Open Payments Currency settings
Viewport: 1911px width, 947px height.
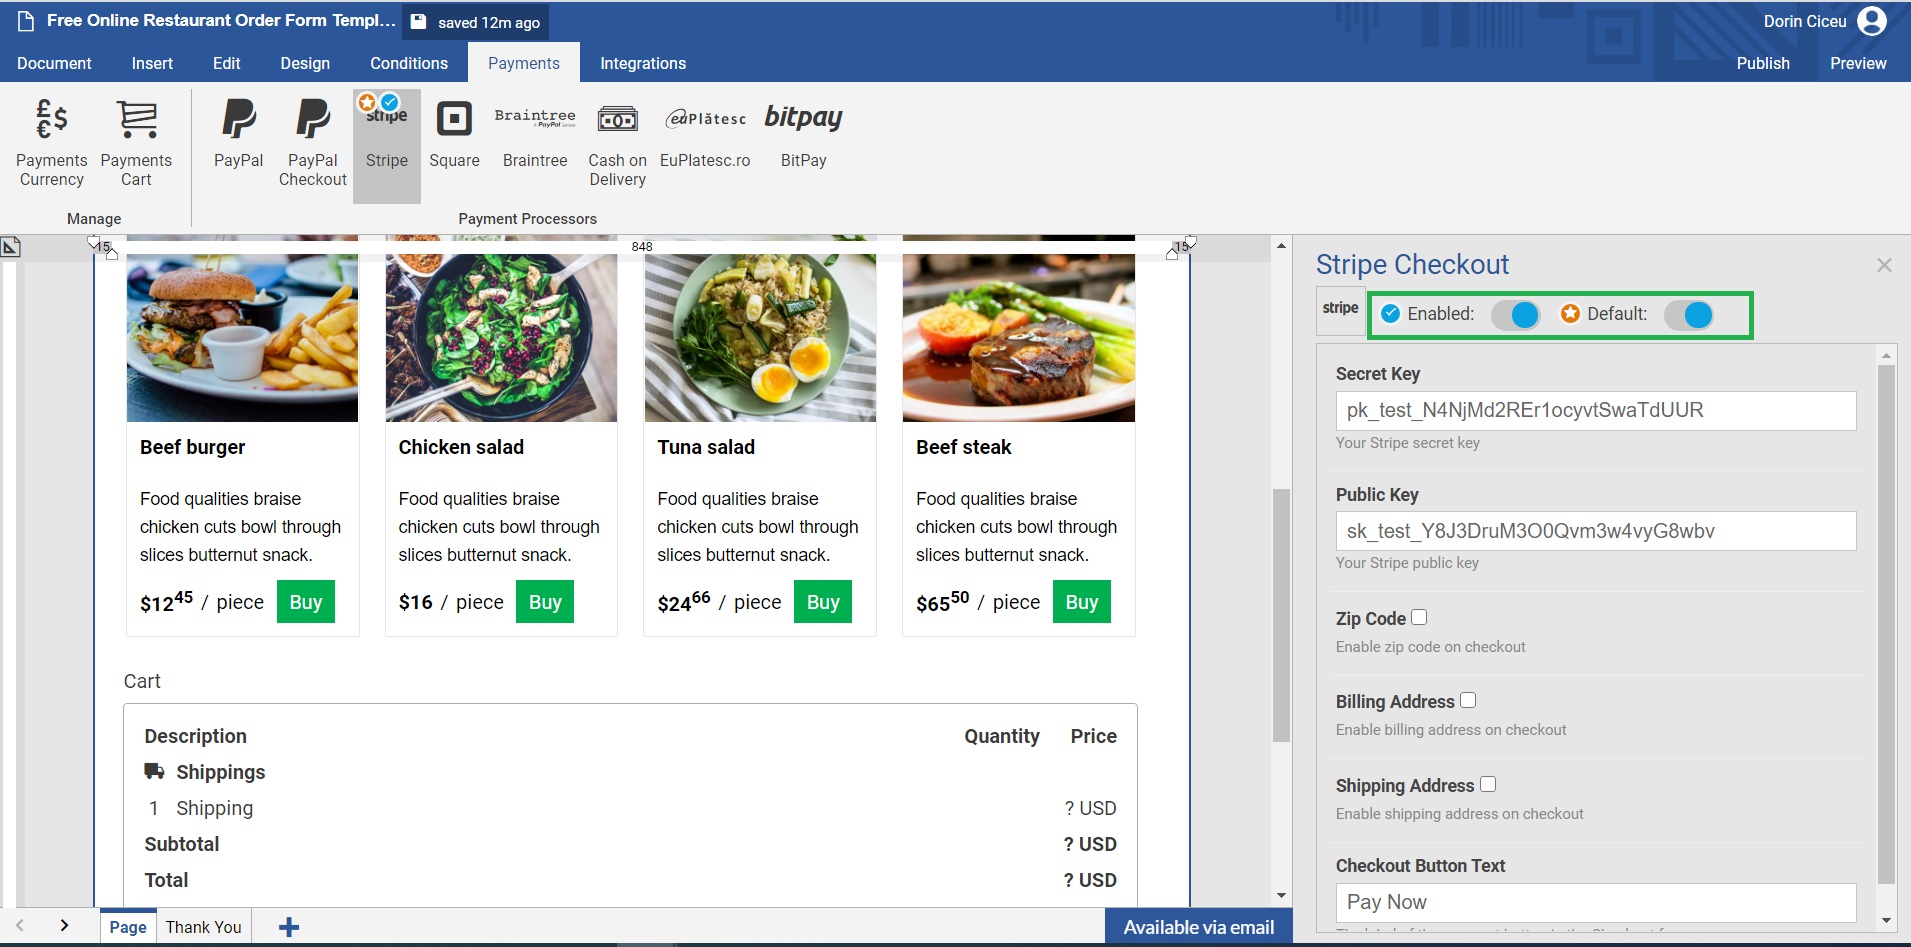click(51, 142)
